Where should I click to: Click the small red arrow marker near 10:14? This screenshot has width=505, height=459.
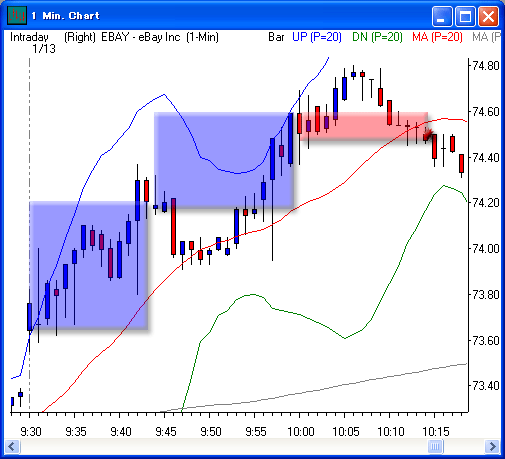[x=428, y=134]
